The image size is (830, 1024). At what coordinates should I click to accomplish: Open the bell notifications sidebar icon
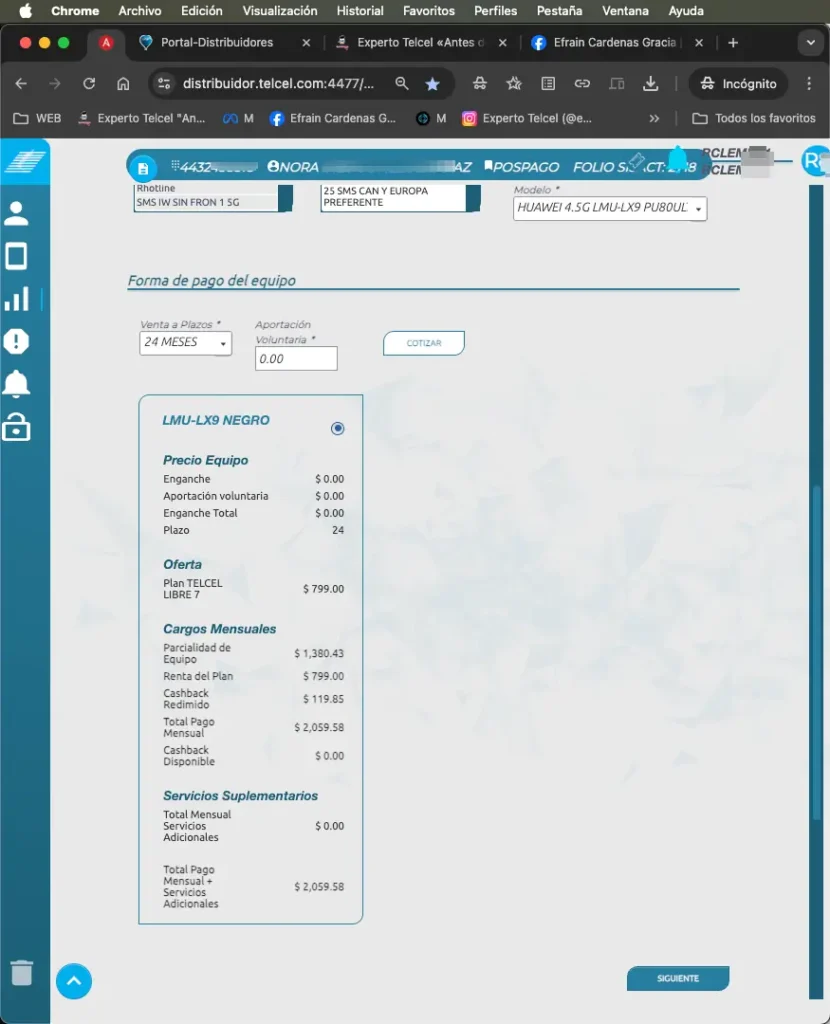16,384
